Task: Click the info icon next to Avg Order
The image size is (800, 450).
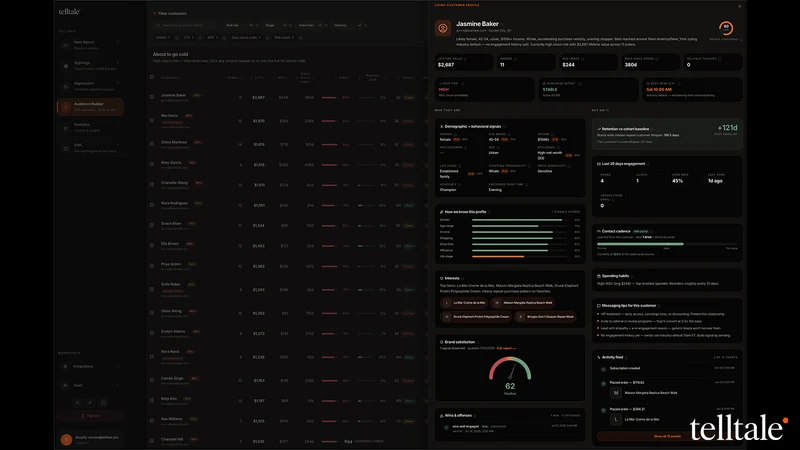Action: [583, 59]
